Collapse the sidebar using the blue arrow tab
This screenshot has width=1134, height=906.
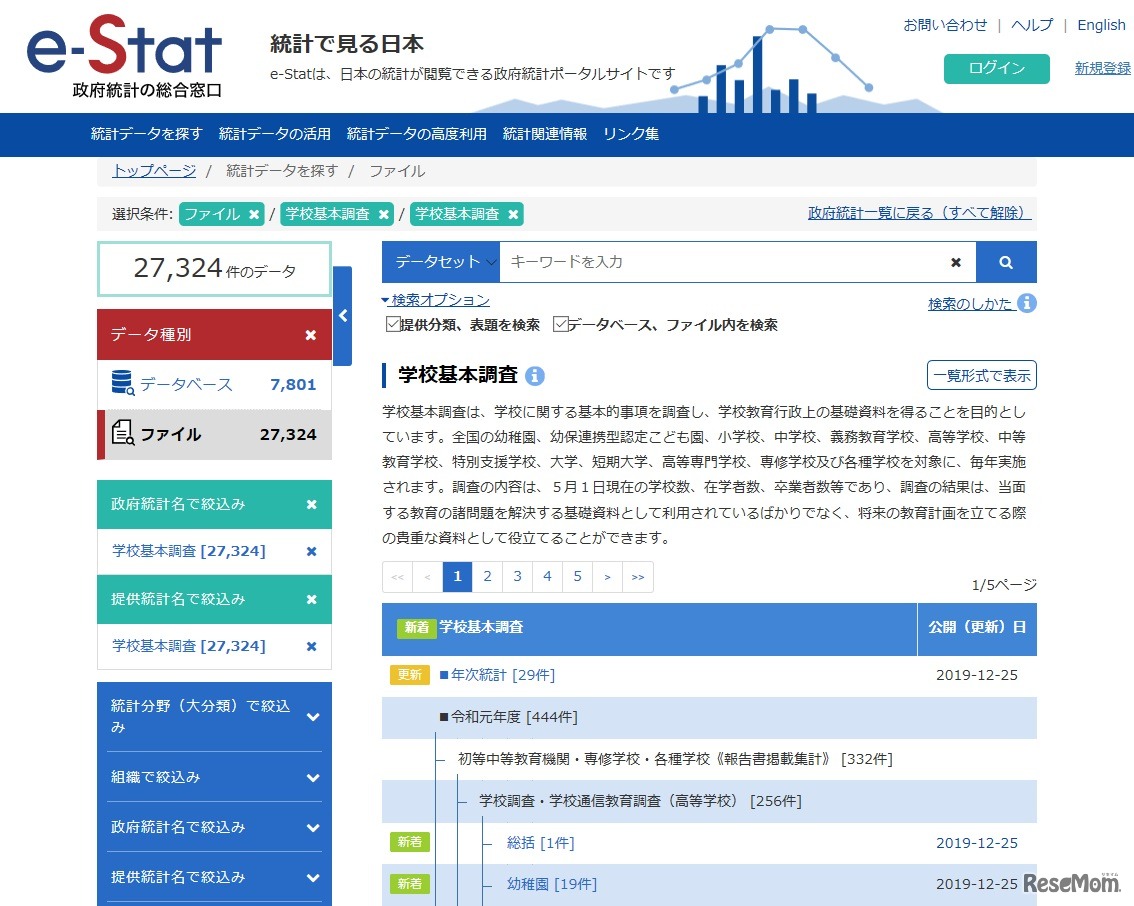[x=343, y=315]
